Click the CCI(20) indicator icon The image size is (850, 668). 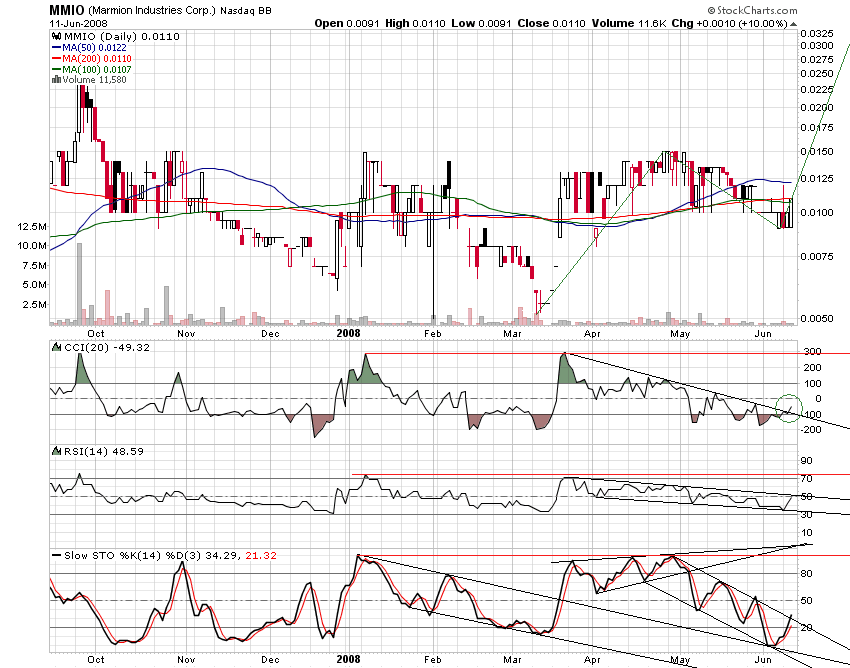click(56, 346)
